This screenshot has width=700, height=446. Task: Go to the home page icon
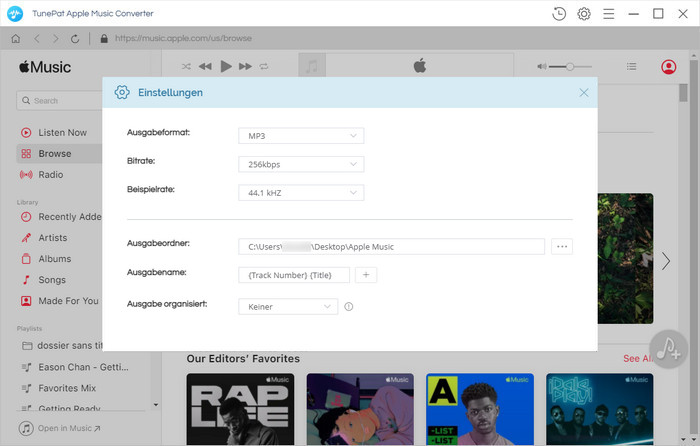coord(16,39)
